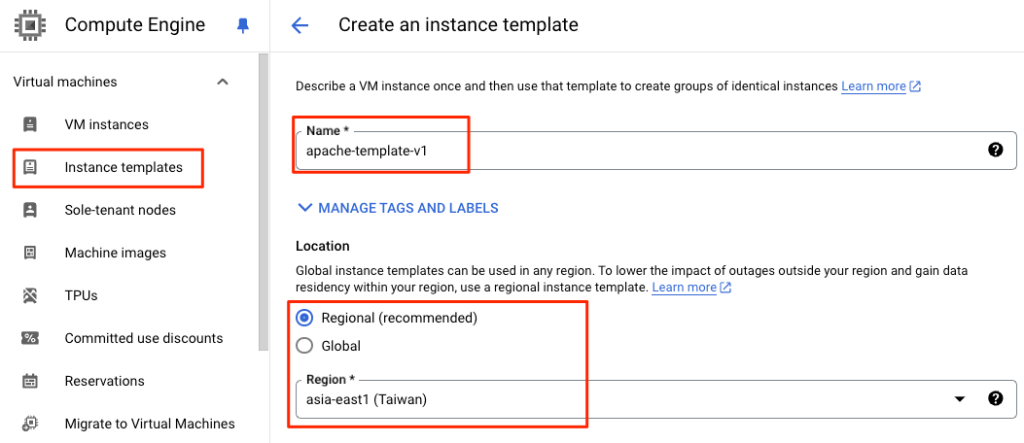Follow Learn more link under Location
The width and height of the screenshot is (1024, 443).
(684, 287)
